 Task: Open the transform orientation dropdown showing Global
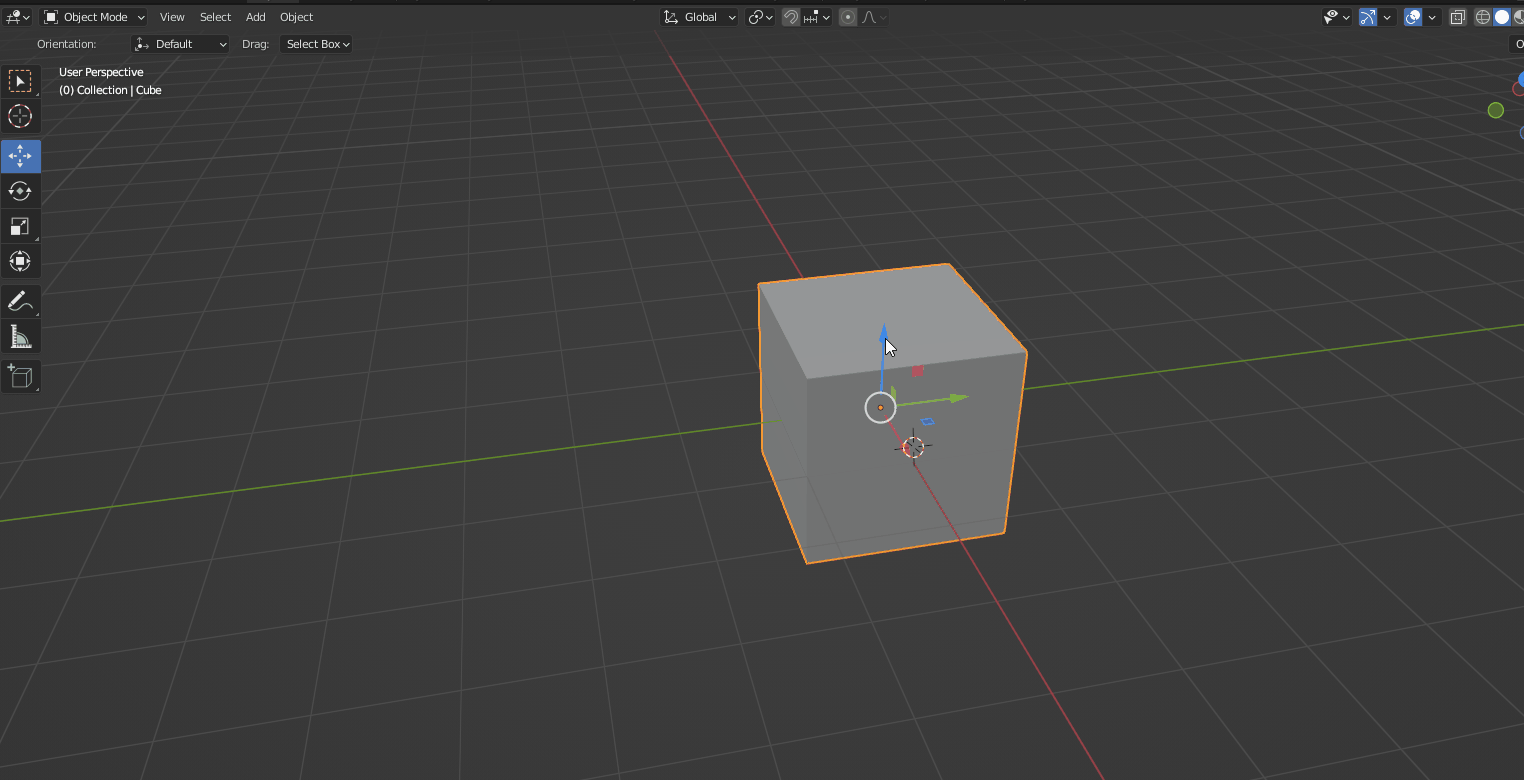[699, 17]
